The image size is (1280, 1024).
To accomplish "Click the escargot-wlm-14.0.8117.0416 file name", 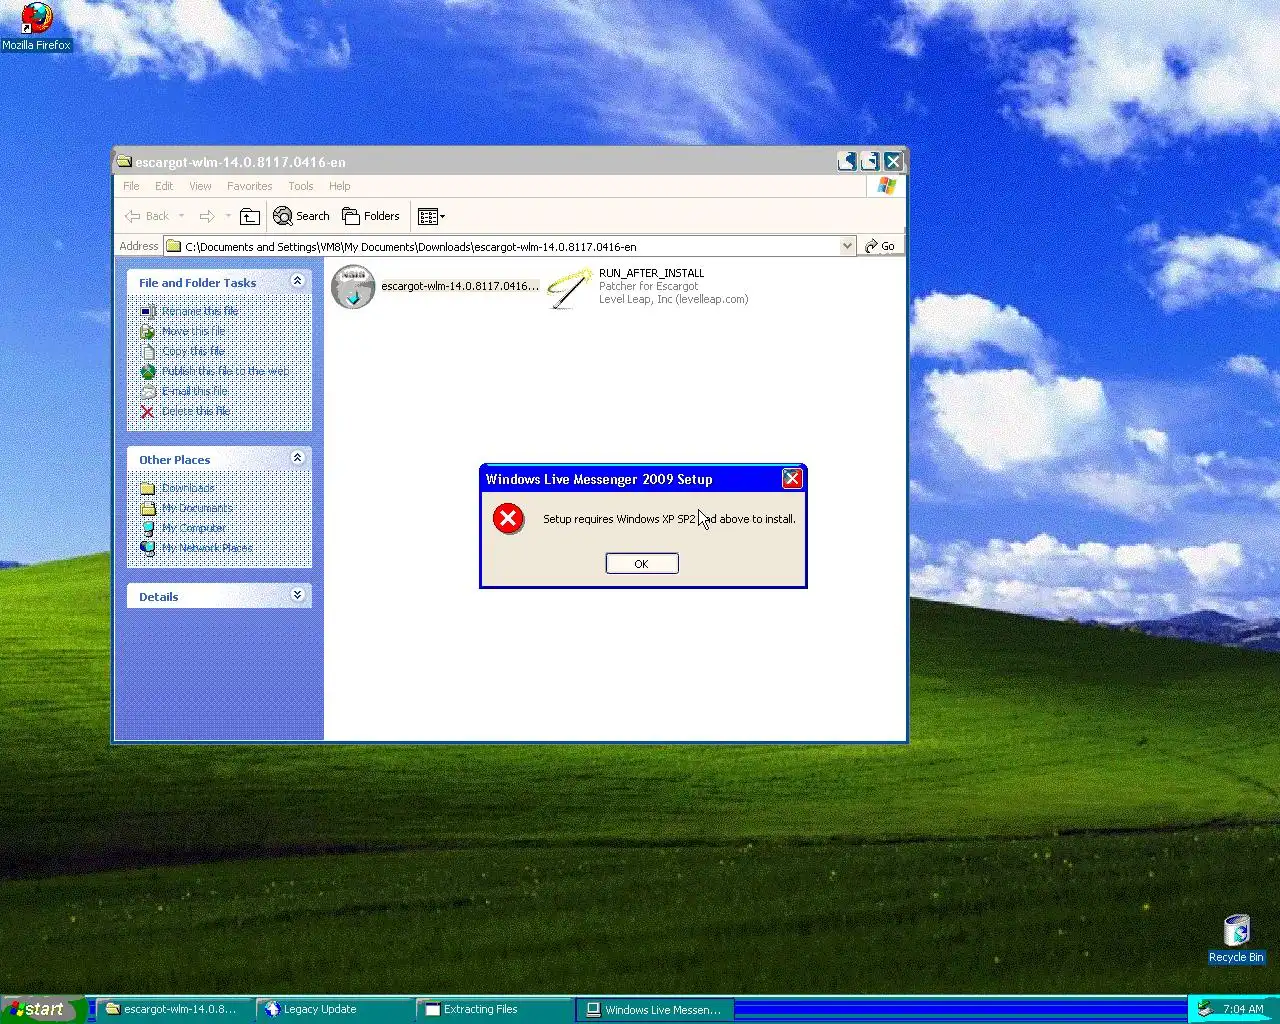I will 460,286.
